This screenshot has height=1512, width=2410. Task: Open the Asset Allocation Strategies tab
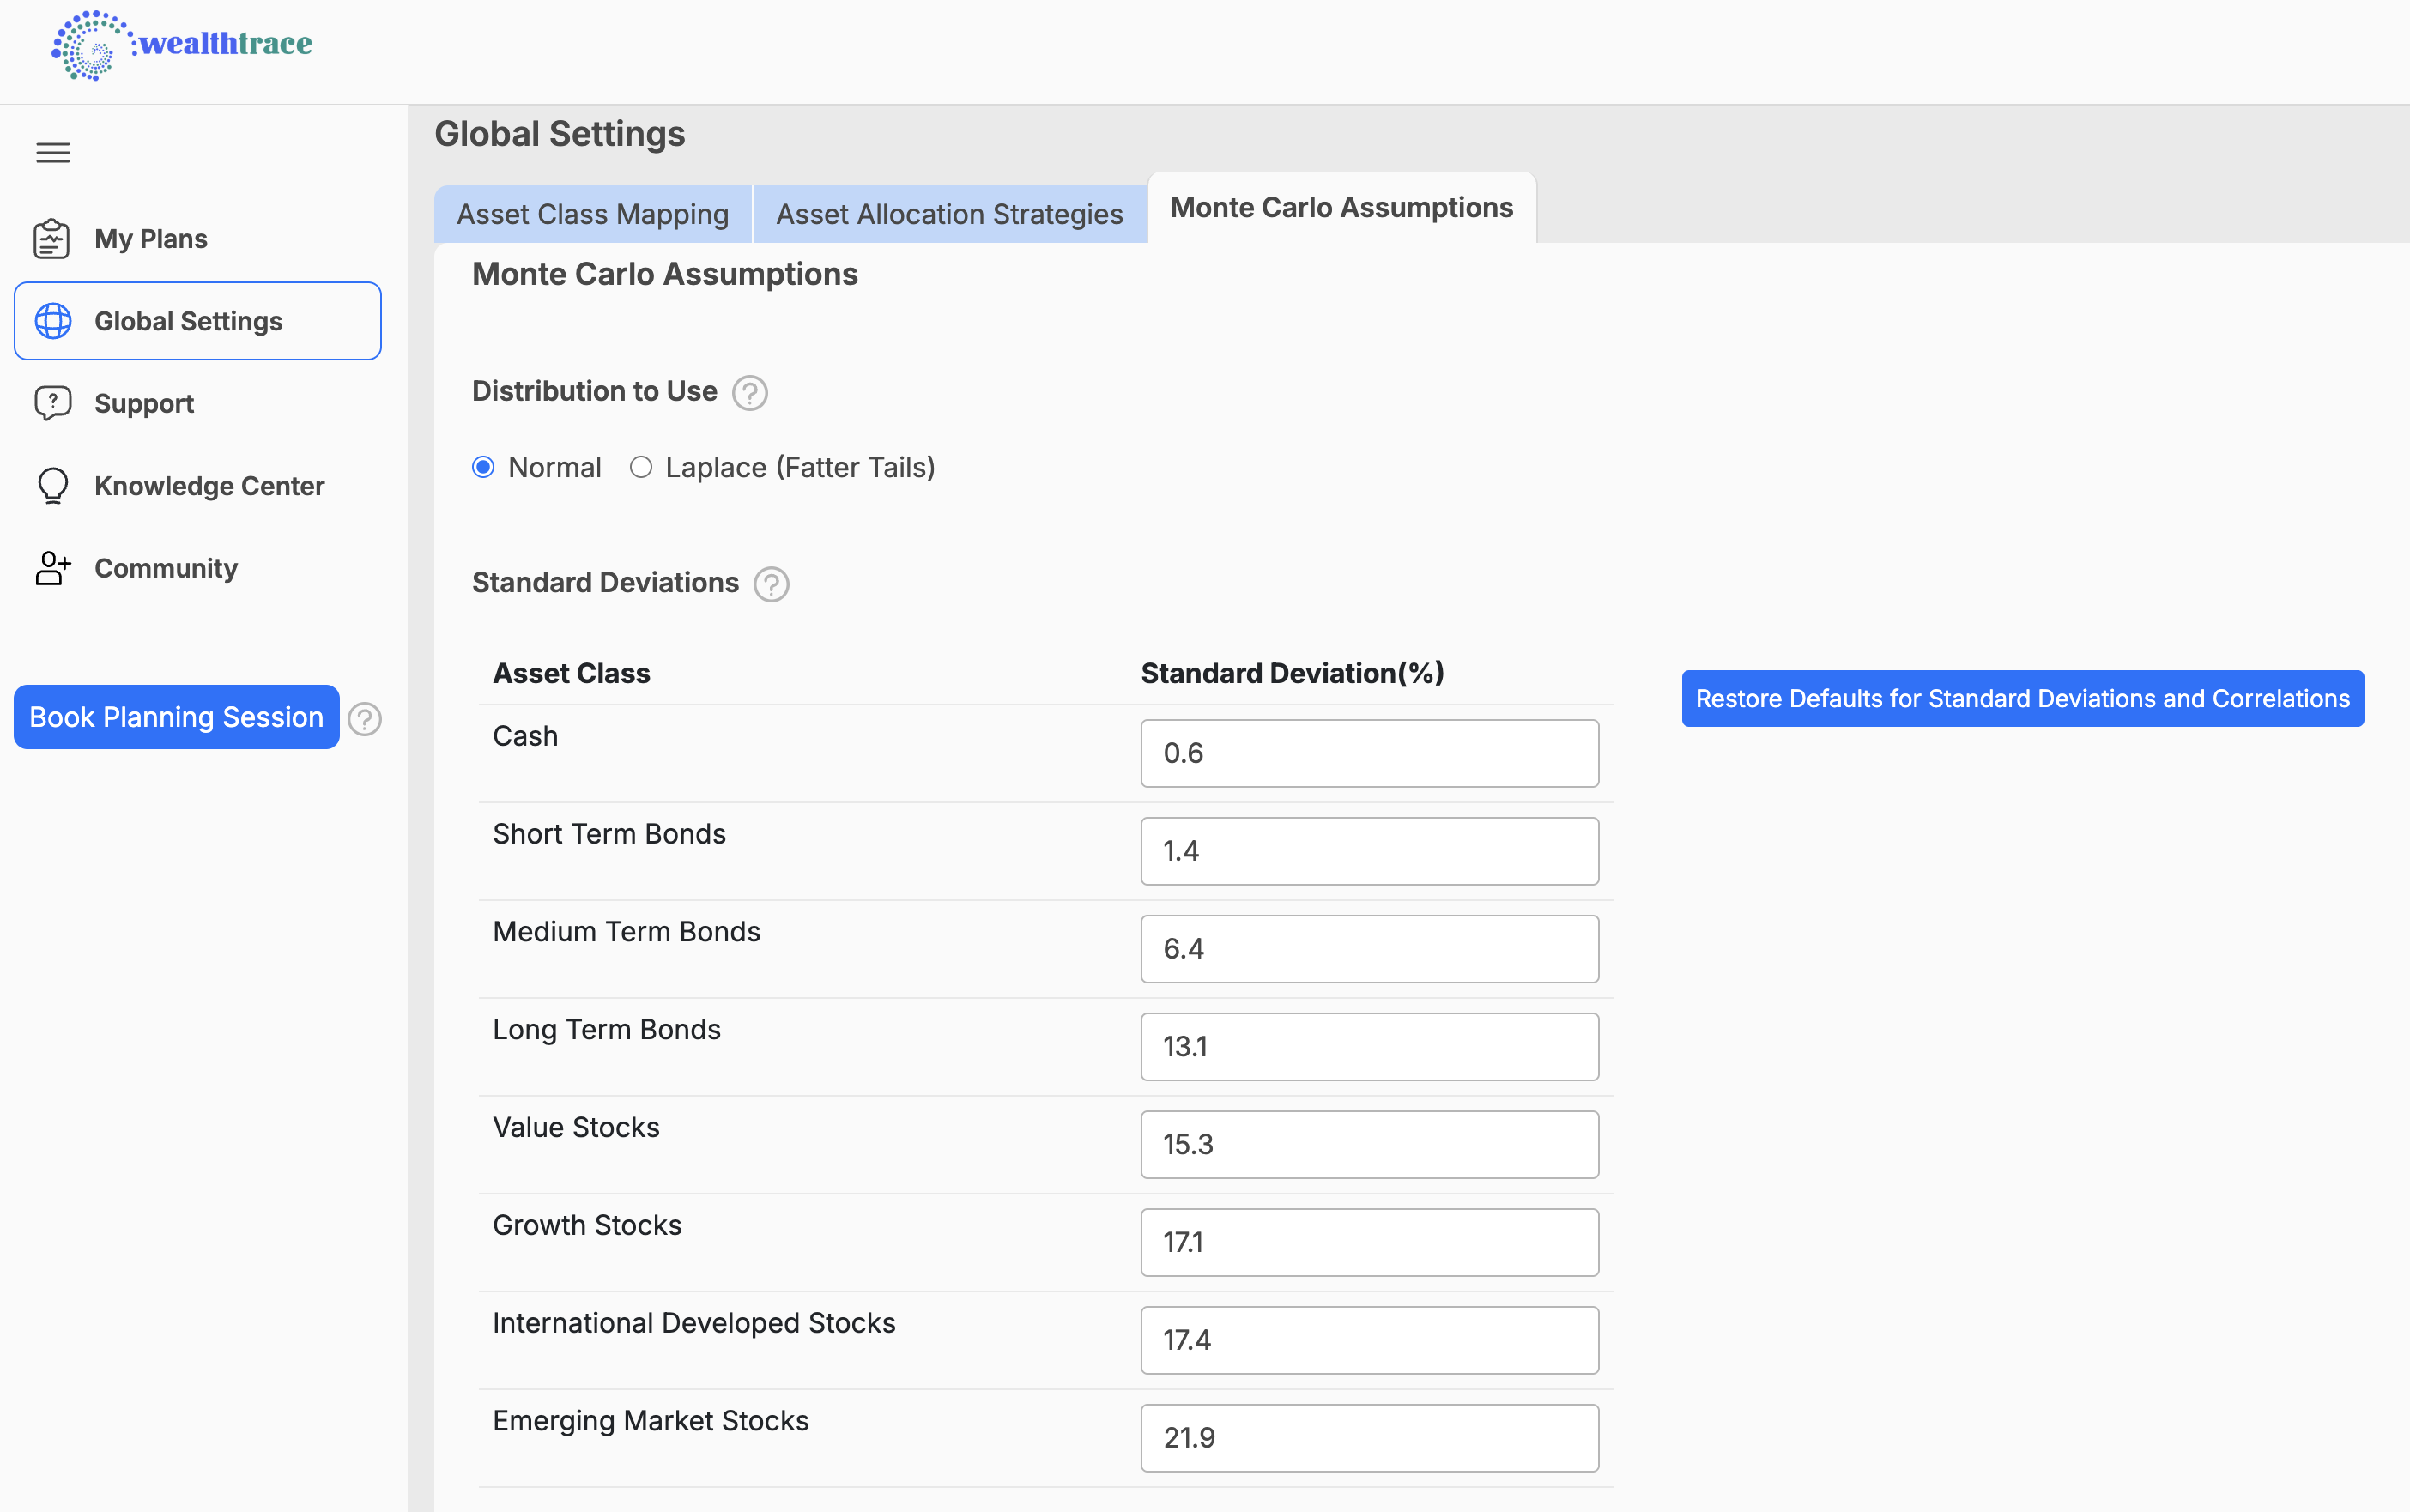(x=949, y=214)
